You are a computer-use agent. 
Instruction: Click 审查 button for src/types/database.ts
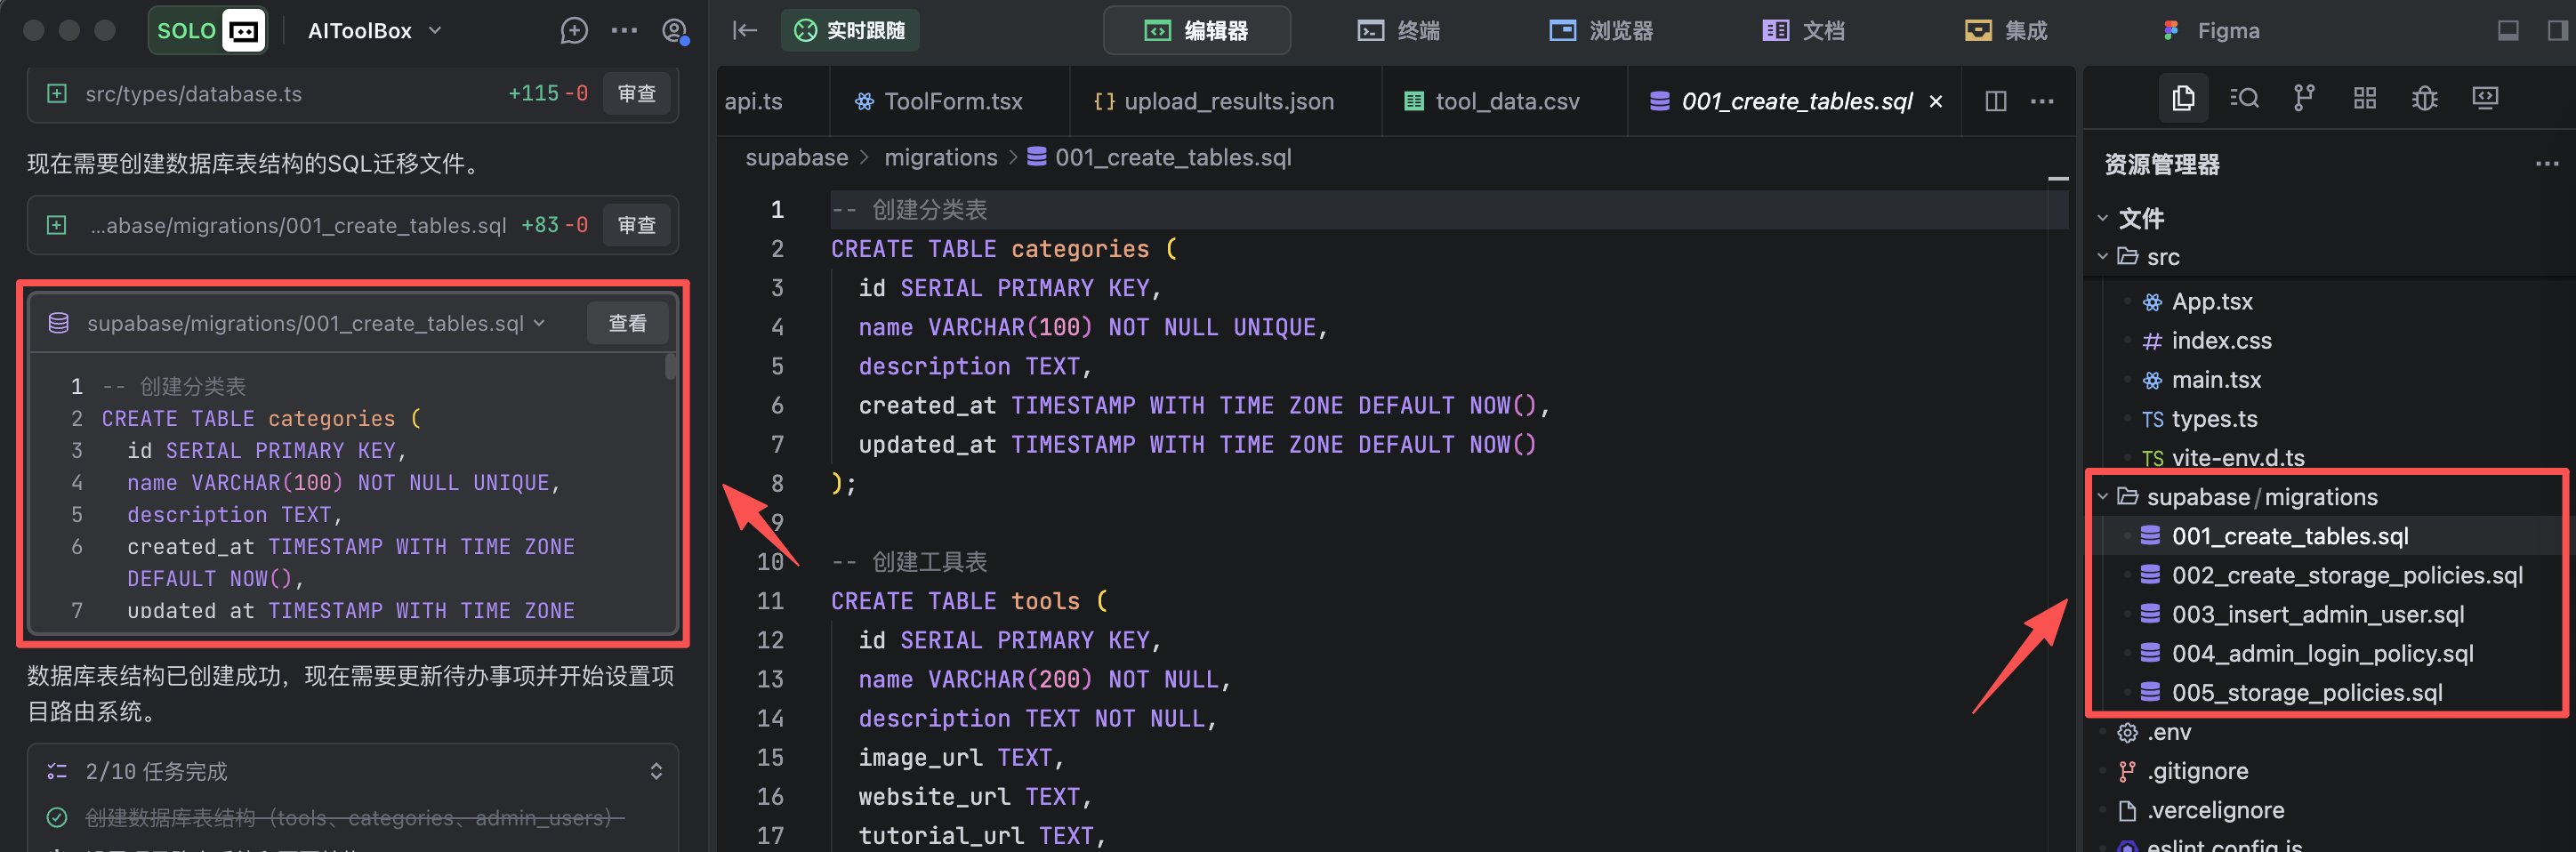tap(636, 94)
